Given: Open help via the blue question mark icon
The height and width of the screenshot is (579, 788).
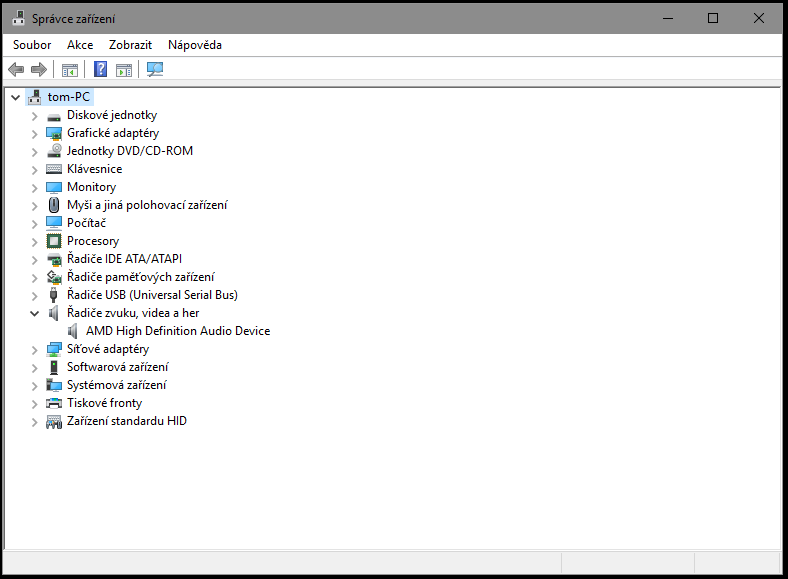Looking at the screenshot, I should pyautogui.click(x=101, y=69).
